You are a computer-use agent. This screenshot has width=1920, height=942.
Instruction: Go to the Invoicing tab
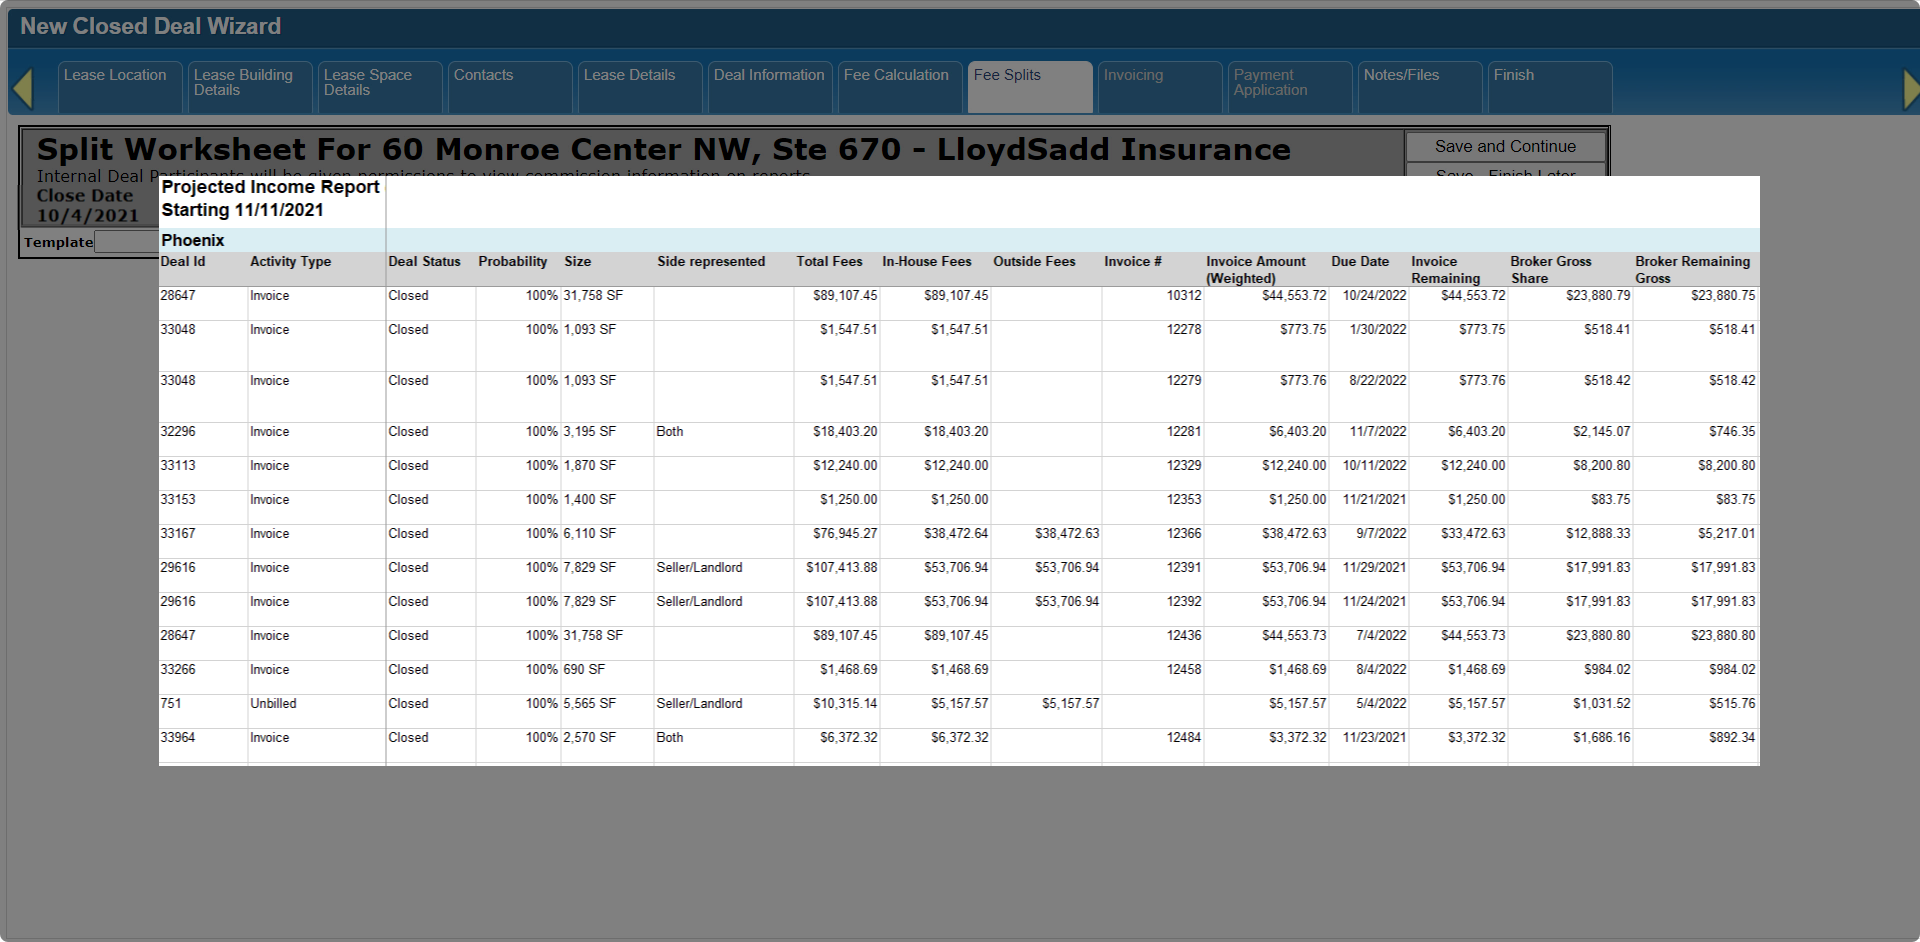(x=1159, y=85)
